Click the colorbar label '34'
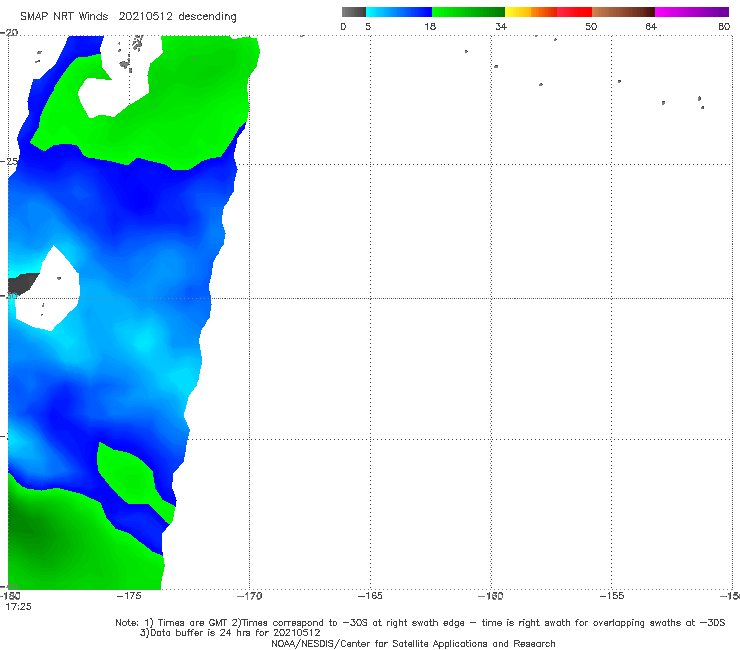This screenshot has width=740, height=650. (x=501, y=26)
